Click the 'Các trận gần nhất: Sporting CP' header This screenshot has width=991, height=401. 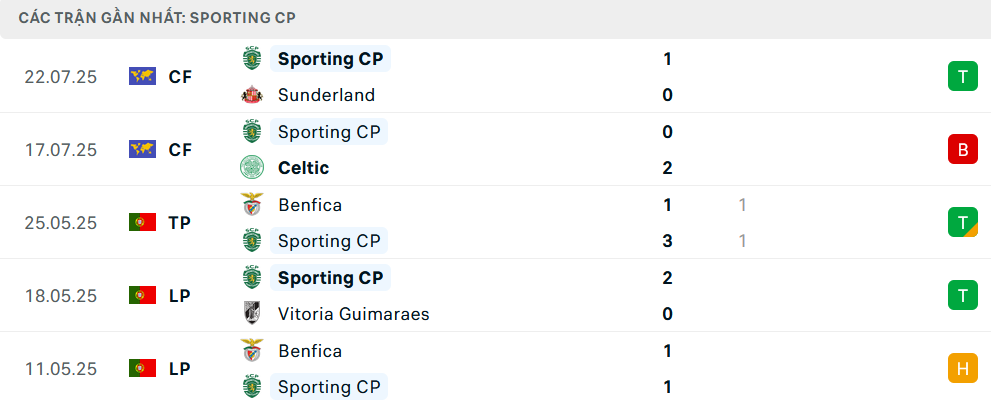coord(157,18)
